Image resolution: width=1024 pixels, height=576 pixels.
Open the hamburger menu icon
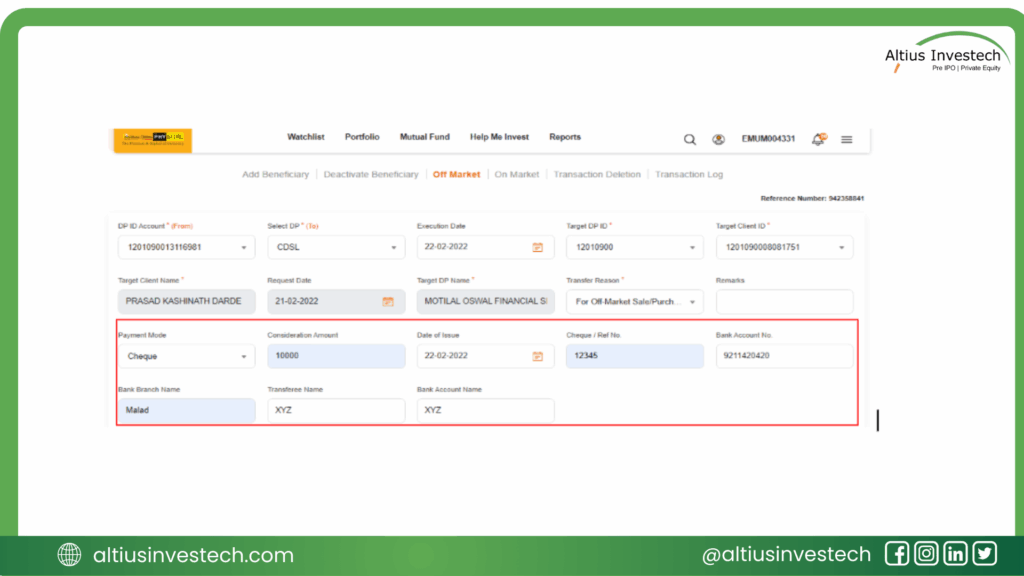pyautogui.click(x=847, y=139)
